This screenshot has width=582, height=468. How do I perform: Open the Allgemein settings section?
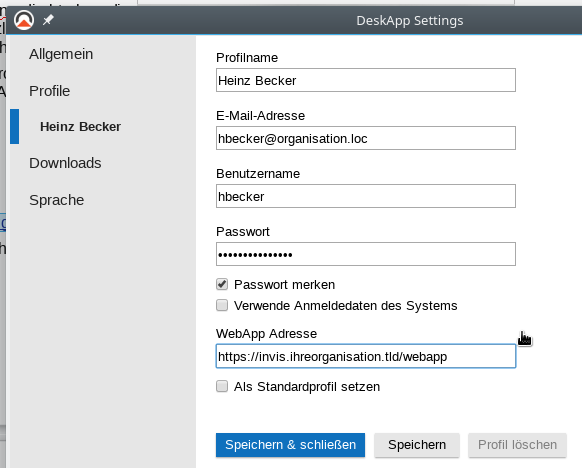[61, 54]
